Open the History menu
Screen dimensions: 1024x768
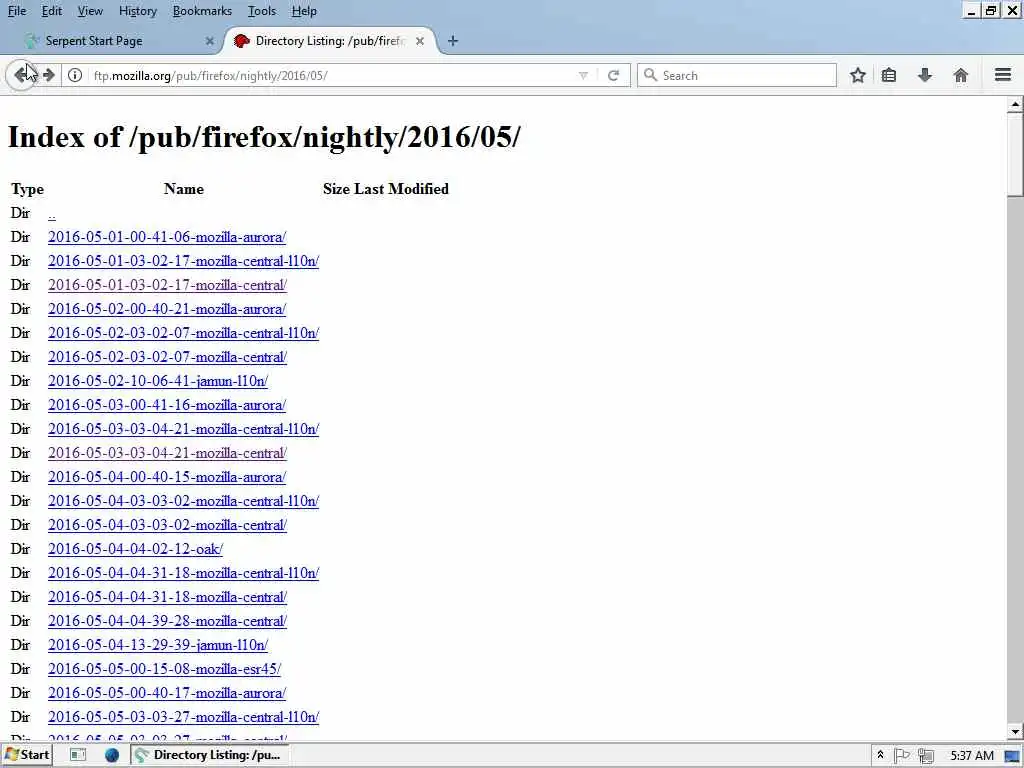pyautogui.click(x=137, y=11)
